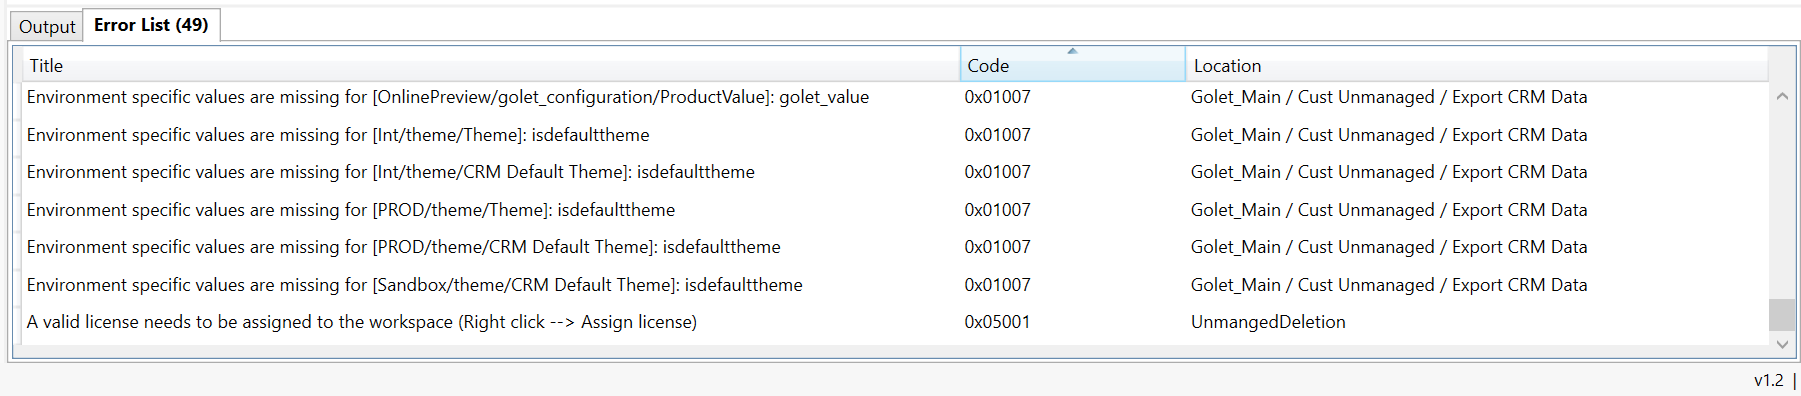Select the Sandbox/theme/CRM Default Theme error row
The width and height of the screenshot is (1801, 396).
coord(895,285)
